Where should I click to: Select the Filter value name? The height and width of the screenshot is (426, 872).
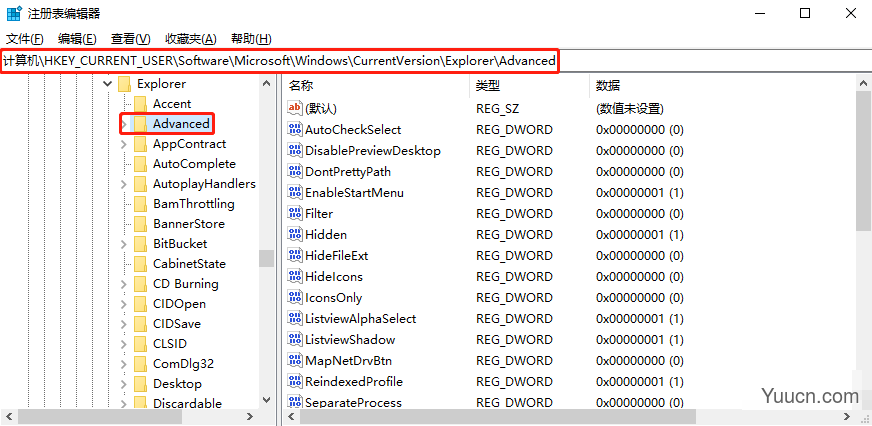(x=319, y=214)
